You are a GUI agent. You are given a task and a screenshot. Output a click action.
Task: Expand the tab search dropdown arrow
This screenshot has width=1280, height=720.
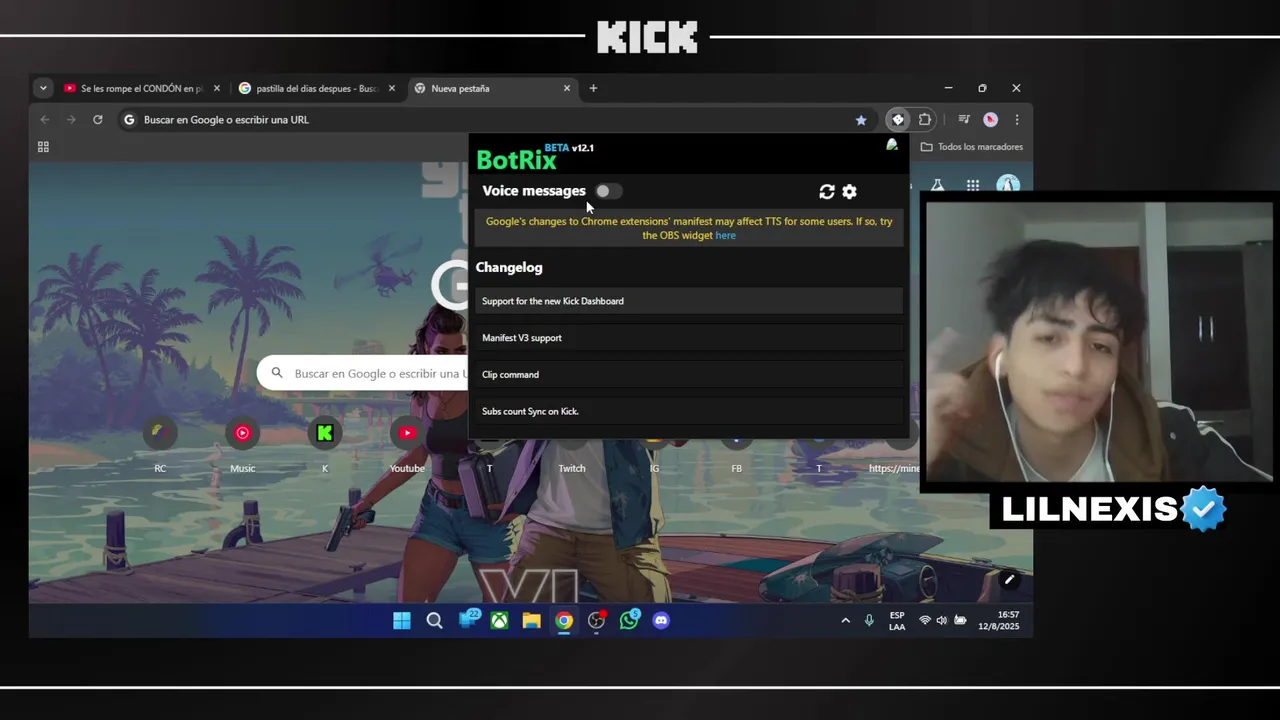point(43,88)
